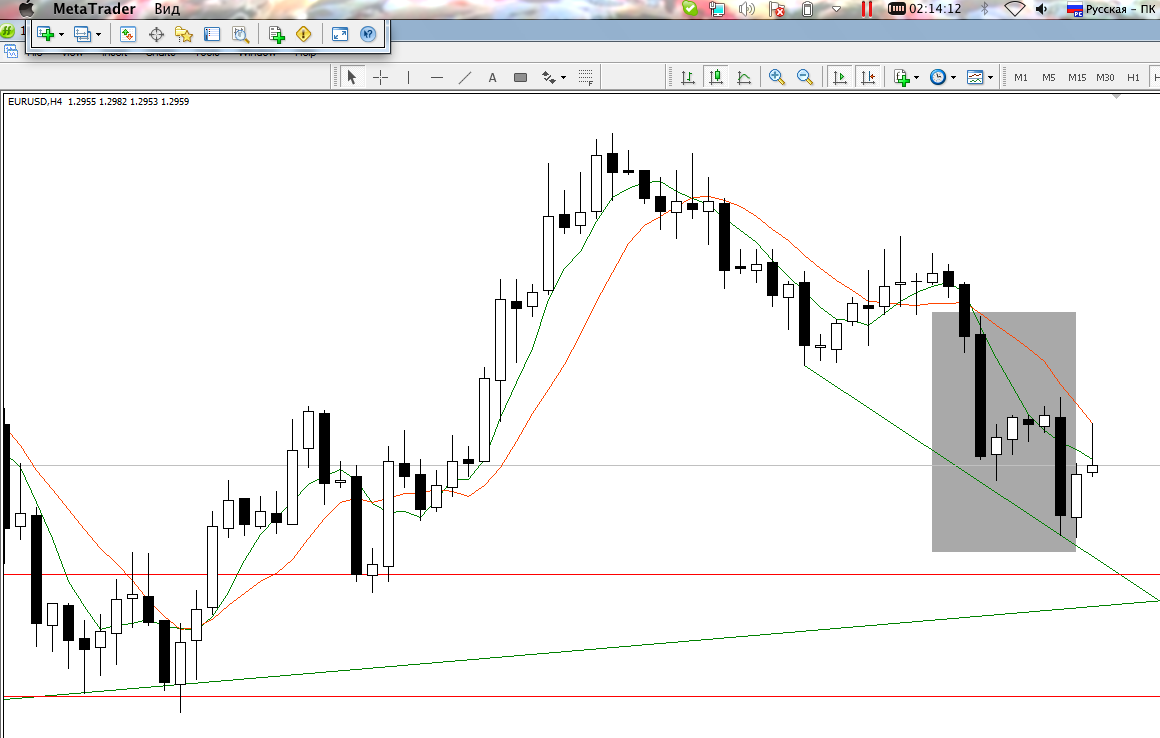Select the trendline tool
The height and width of the screenshot is (738, 1160).
[465, 77]
